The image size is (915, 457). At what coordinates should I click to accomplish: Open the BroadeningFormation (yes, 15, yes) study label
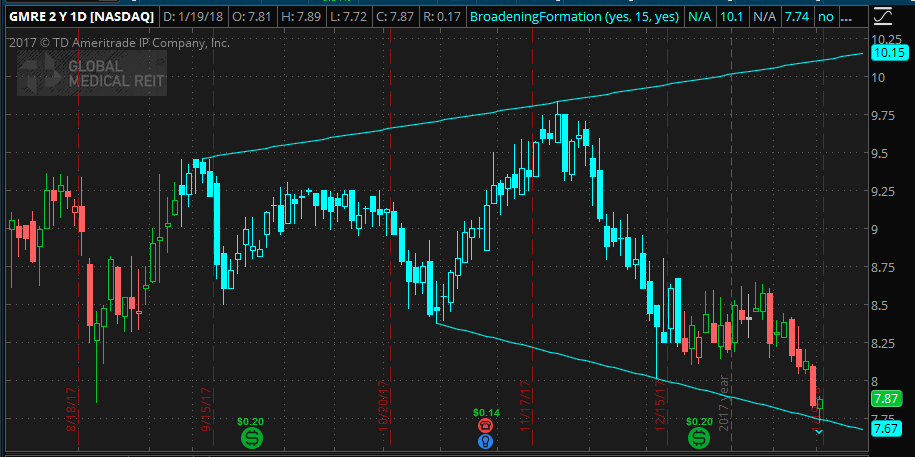click(574, 16)
